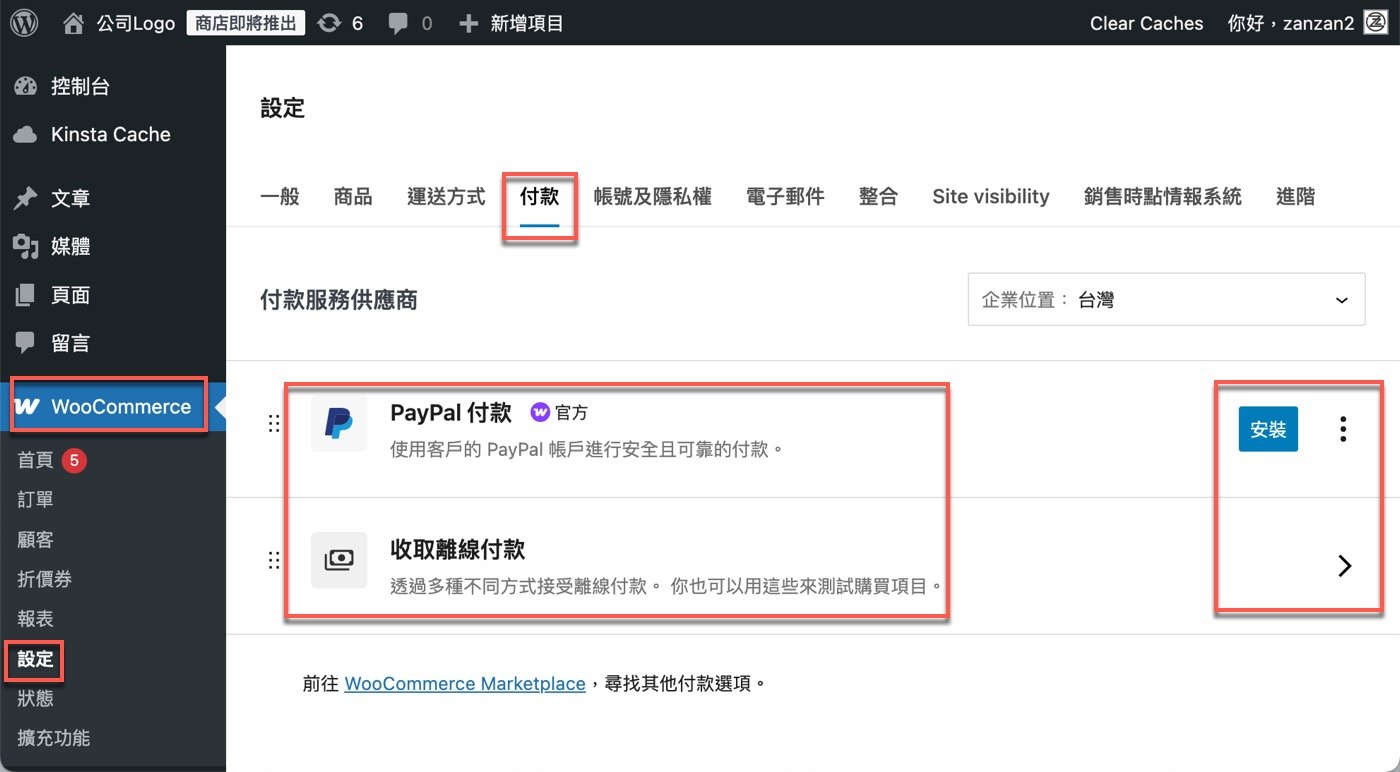The image size is (1400, 772).
Task: Click the home icon beside 公司Logo
Action: pos(73,23)
